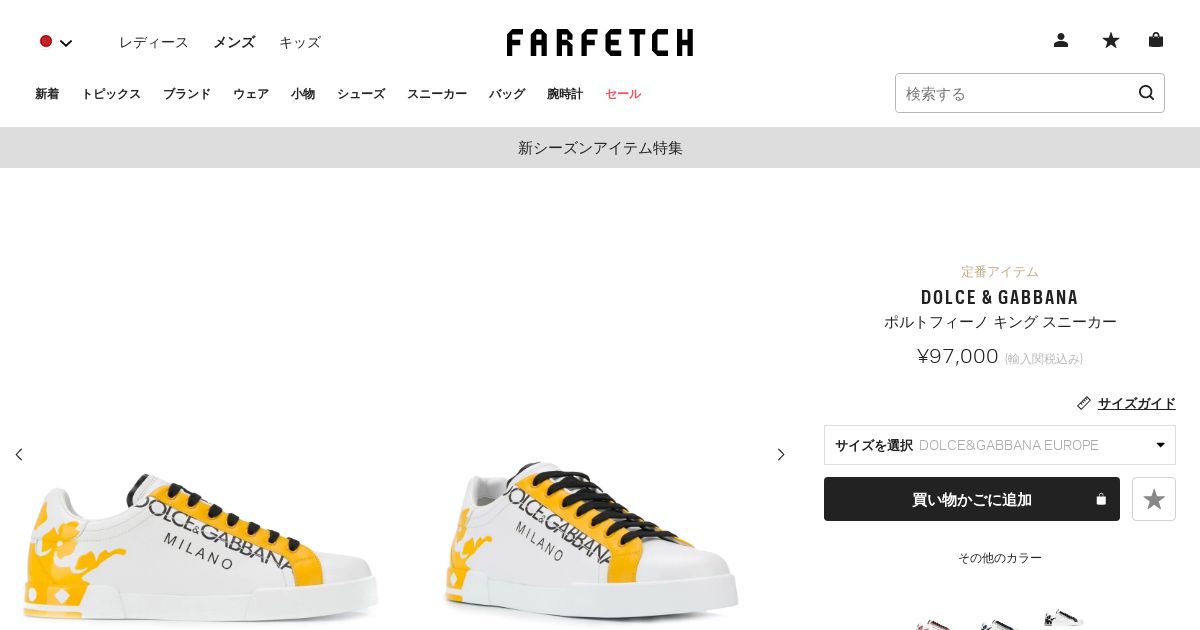Open the account profile icon
This screenshot has width=1200, height=630.
click(1061, 40)
